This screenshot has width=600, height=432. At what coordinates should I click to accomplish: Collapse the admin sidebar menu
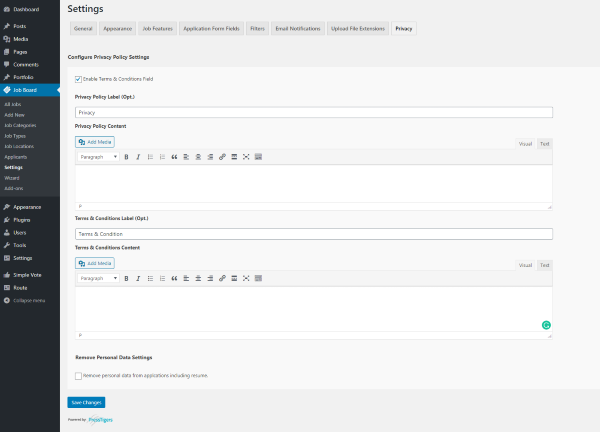click(28, 298)
